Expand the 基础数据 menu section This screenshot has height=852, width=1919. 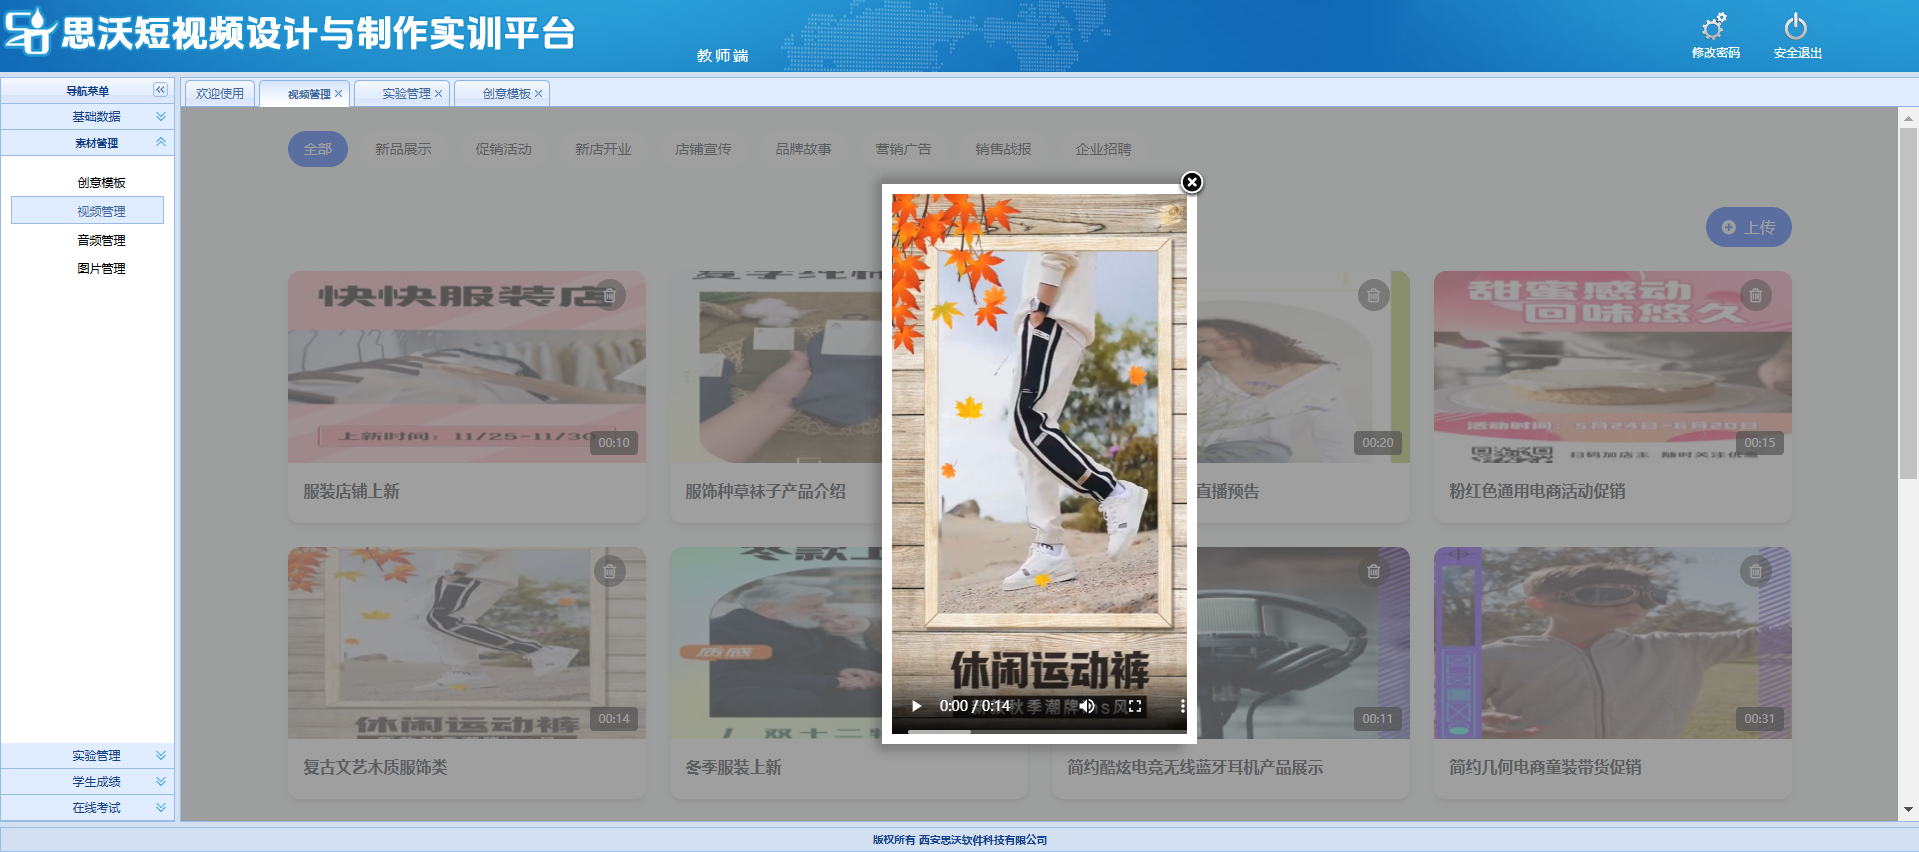pos(160,117)
